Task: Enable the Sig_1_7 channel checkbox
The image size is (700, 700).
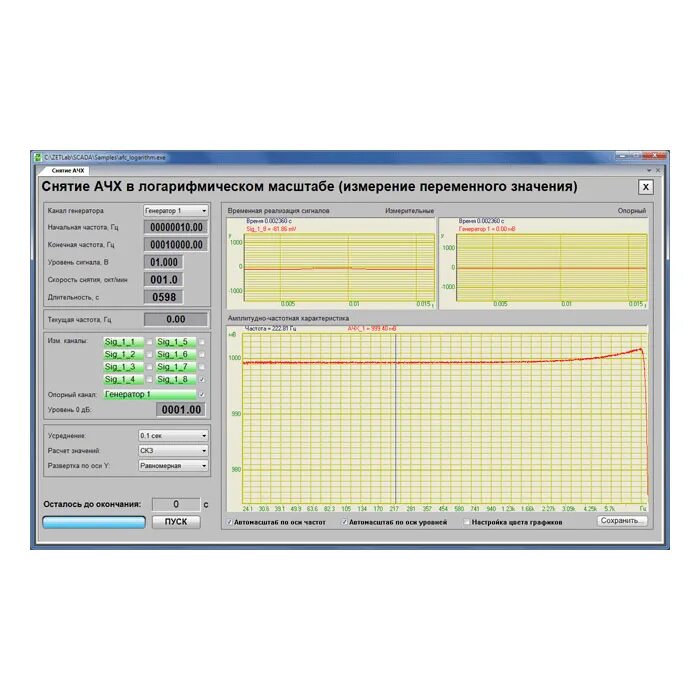Action: pyautogui.click(x=202, y=367)
